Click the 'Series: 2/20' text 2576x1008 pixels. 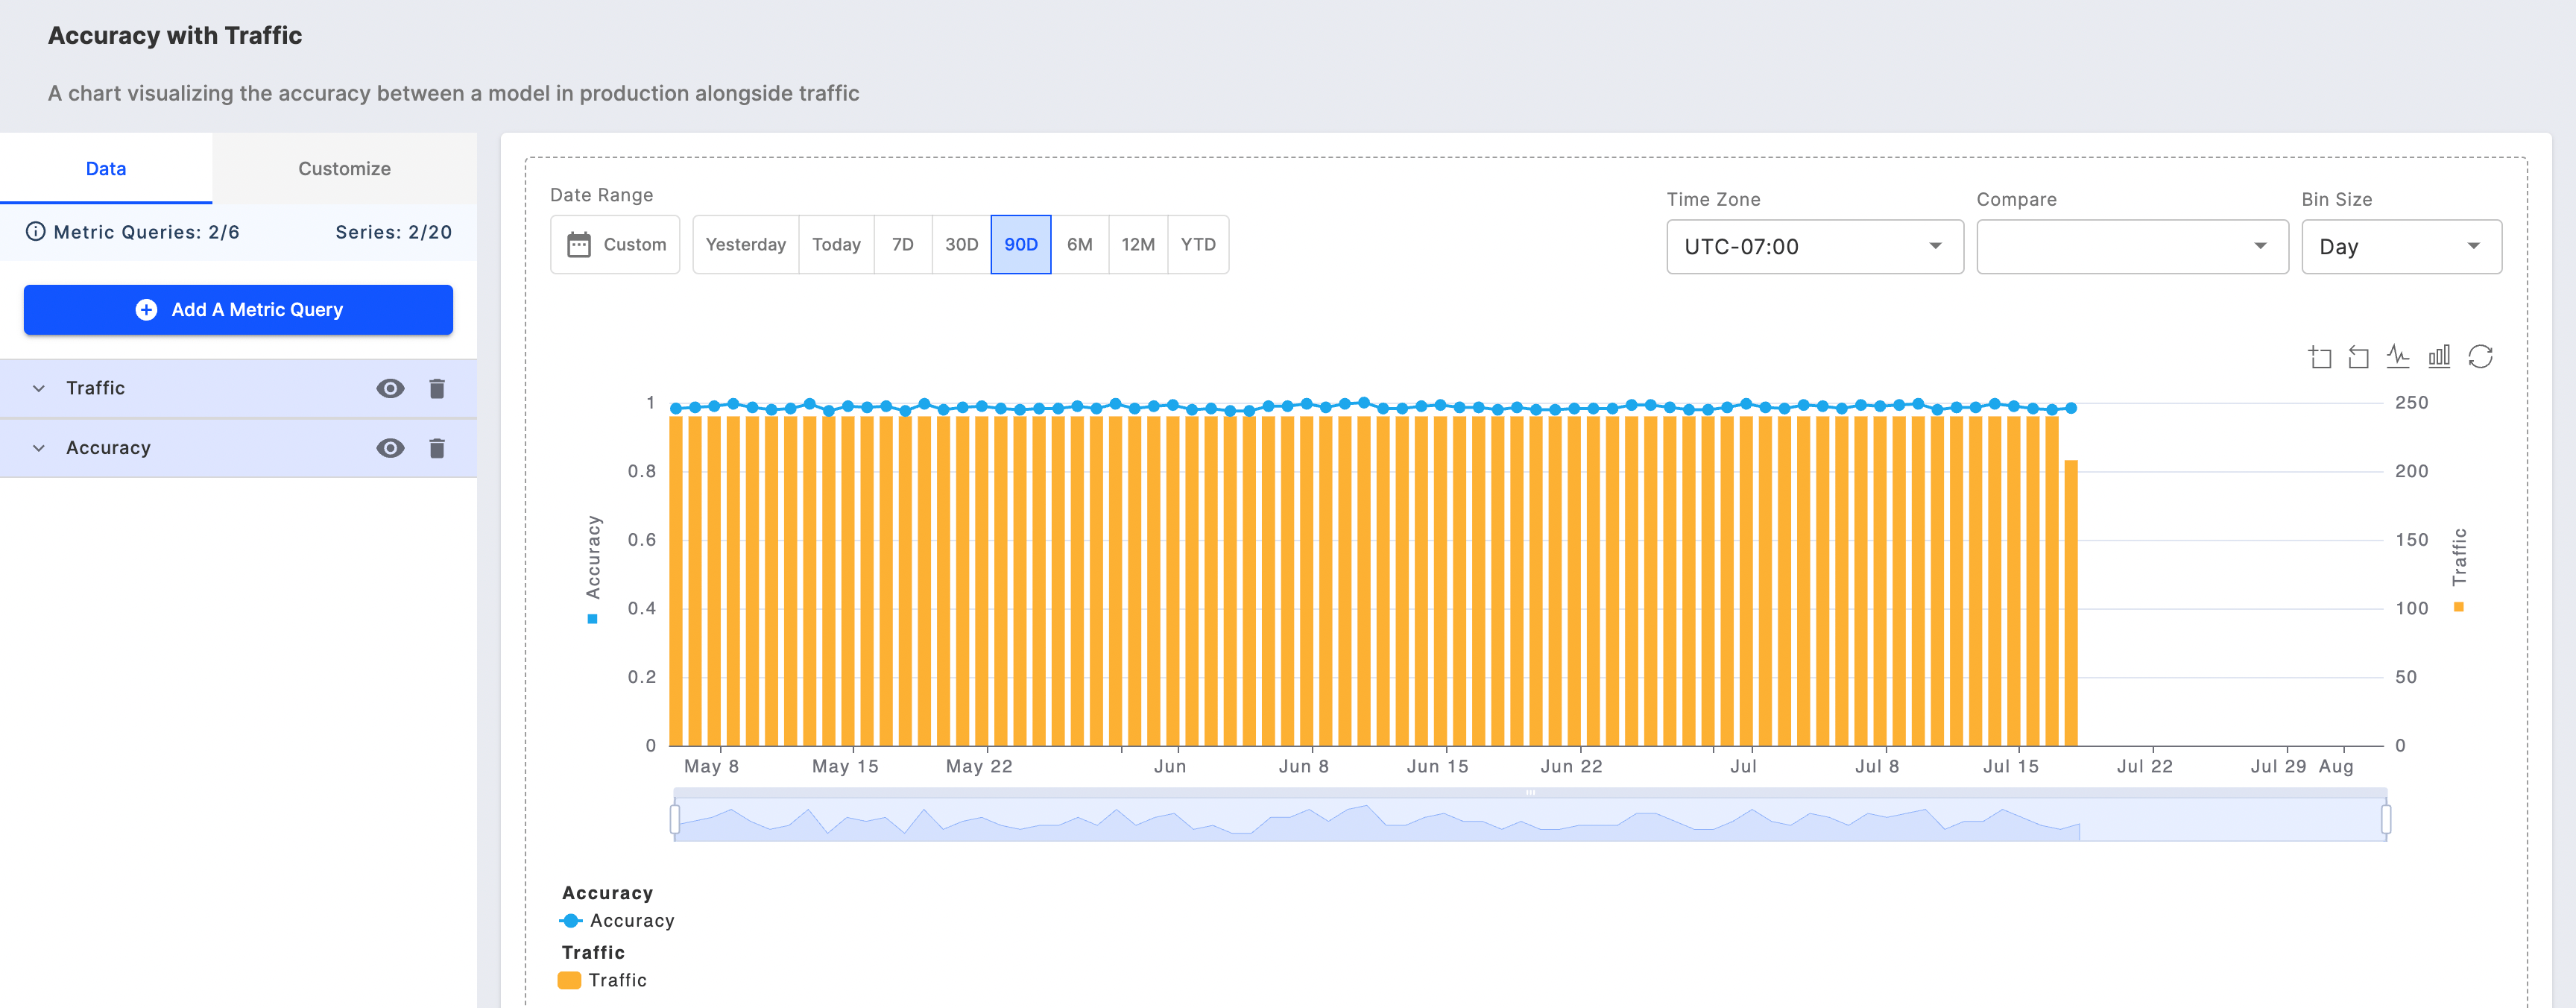(x=394, y=232)
